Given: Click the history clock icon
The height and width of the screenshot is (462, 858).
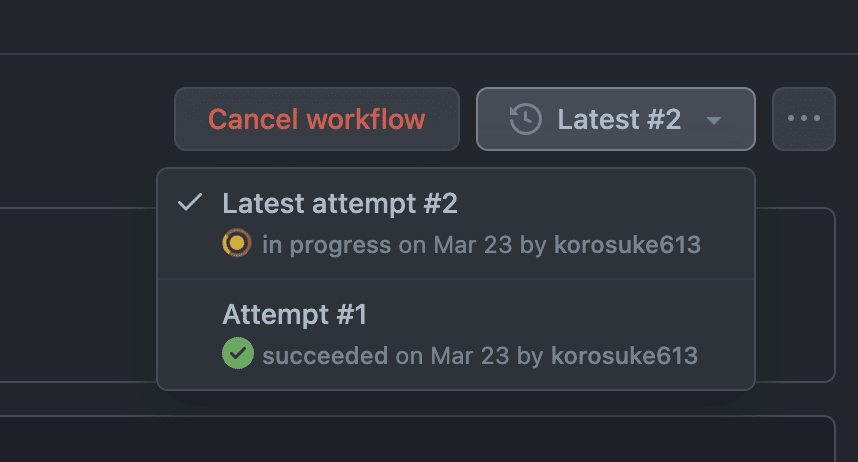Looking at the screenshot, I should (525, 119).
